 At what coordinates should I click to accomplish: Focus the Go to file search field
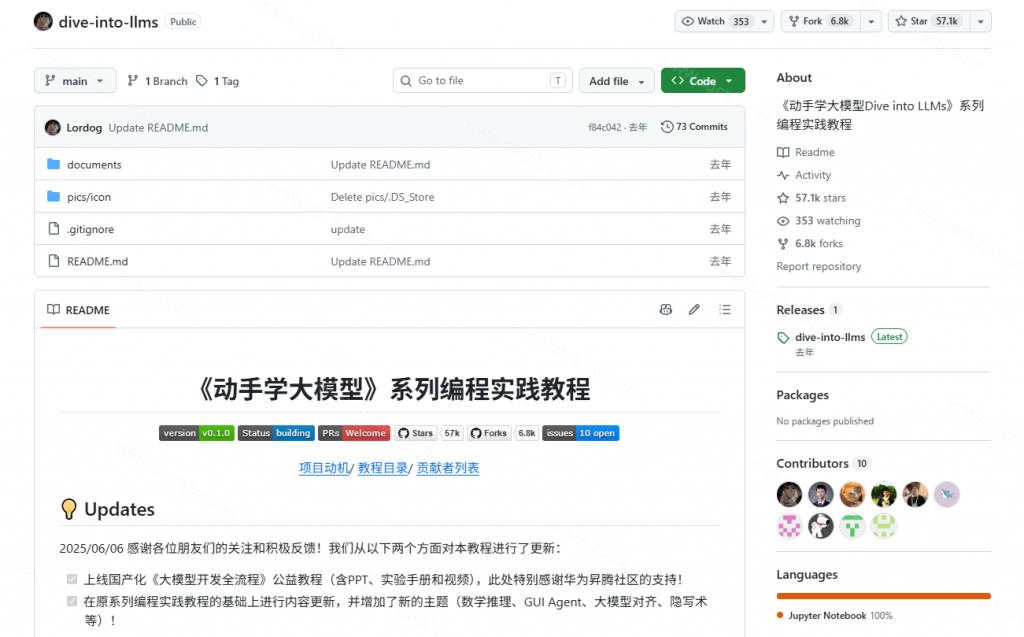pos(483,80)
